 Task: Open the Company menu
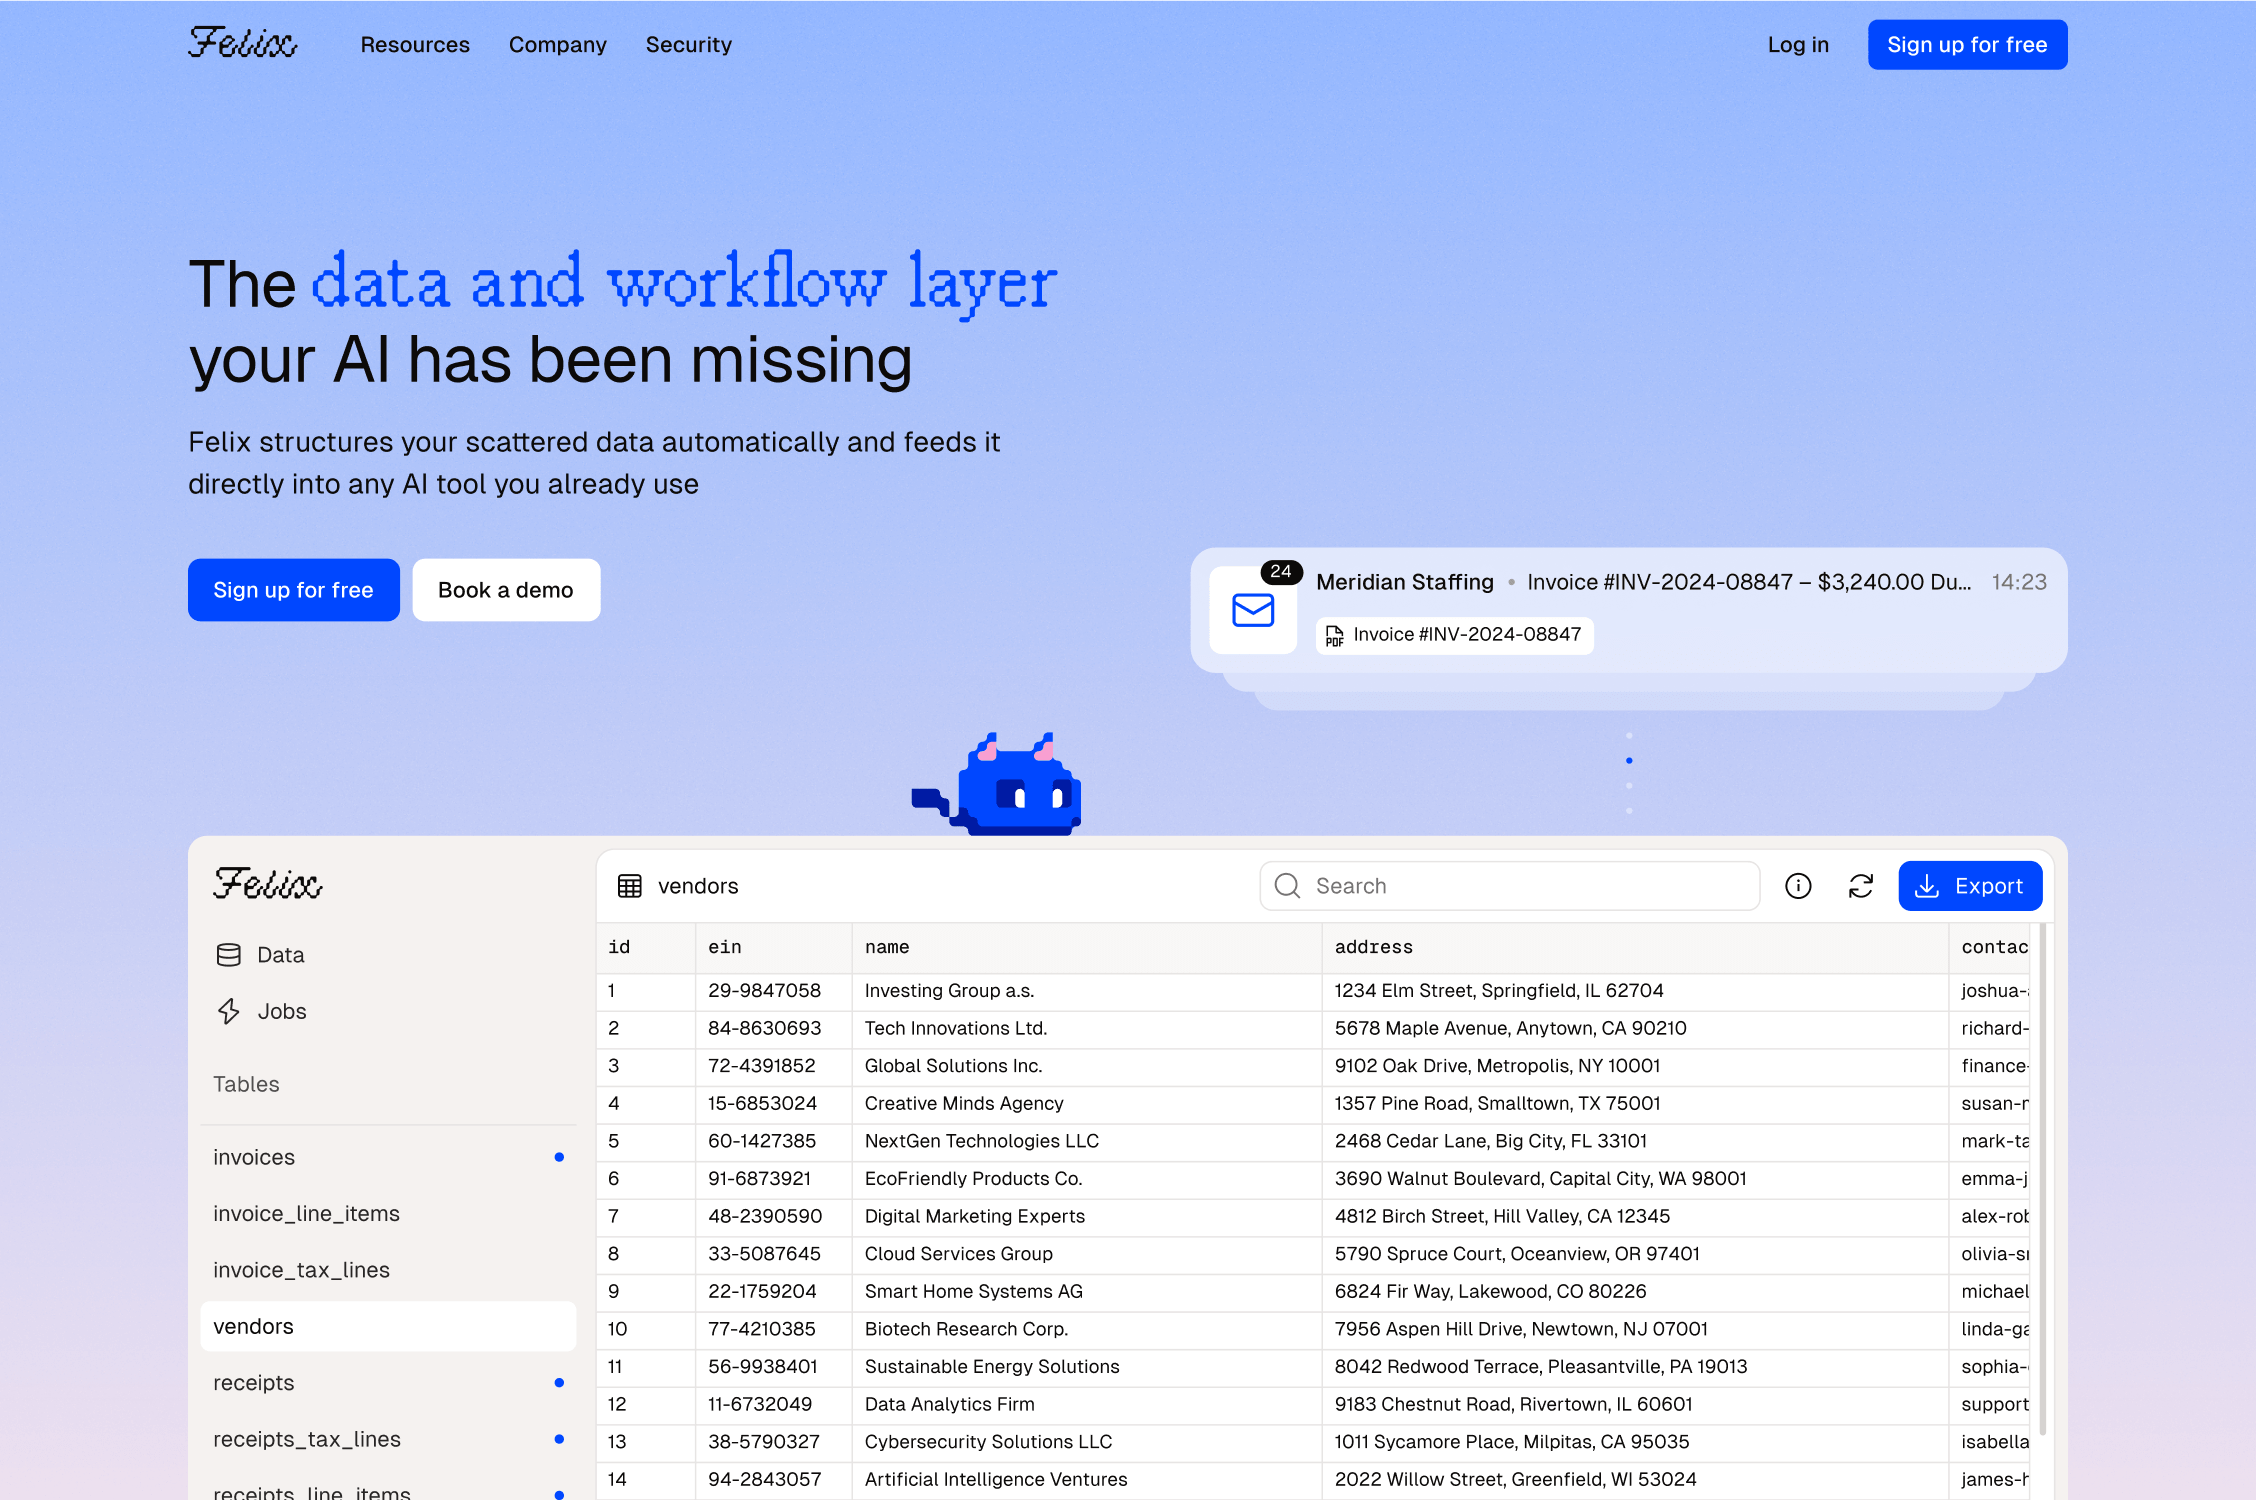(557, 45)
